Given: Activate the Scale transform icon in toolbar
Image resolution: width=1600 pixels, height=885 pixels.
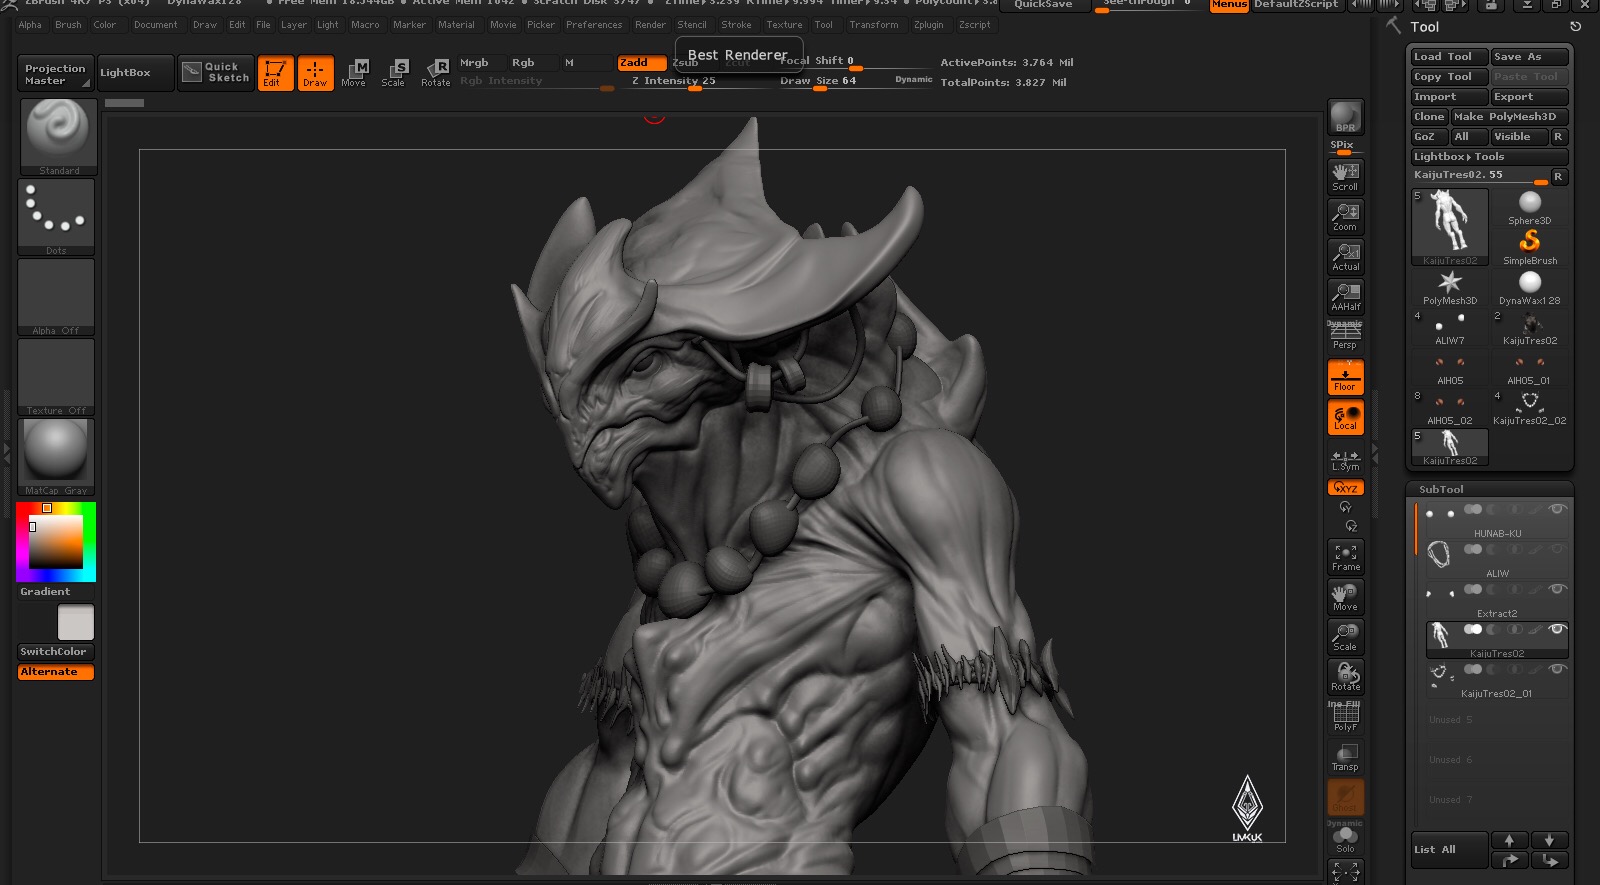Looking at the screenshot, I should point(393,72).
